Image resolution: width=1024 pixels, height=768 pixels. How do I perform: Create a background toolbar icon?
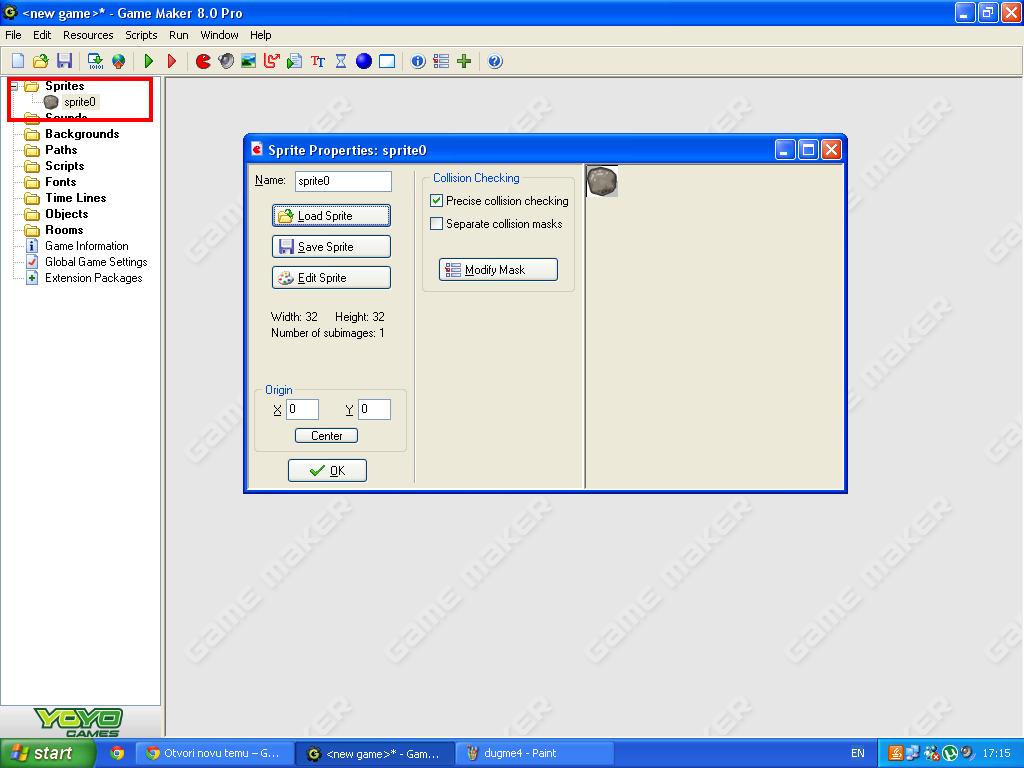248,61
